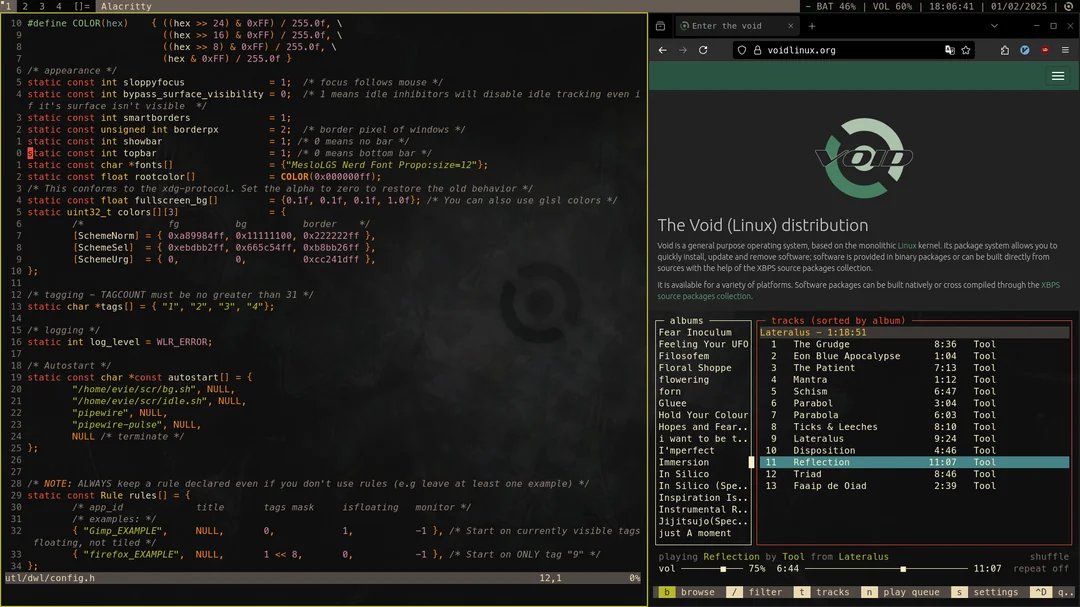Adjust the volume slider knob
Screen dimensions: 1080x607
[723, 569]
